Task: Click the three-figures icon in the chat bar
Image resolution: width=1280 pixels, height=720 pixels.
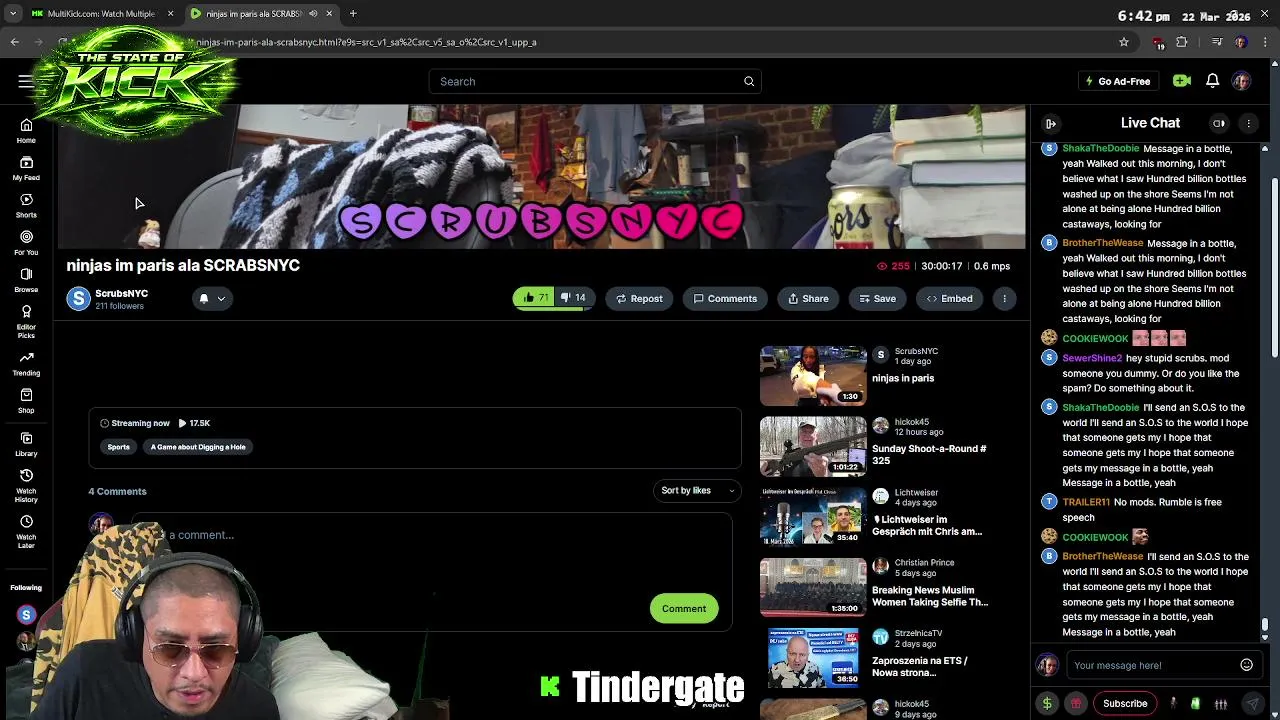Action: [1221, 703]
